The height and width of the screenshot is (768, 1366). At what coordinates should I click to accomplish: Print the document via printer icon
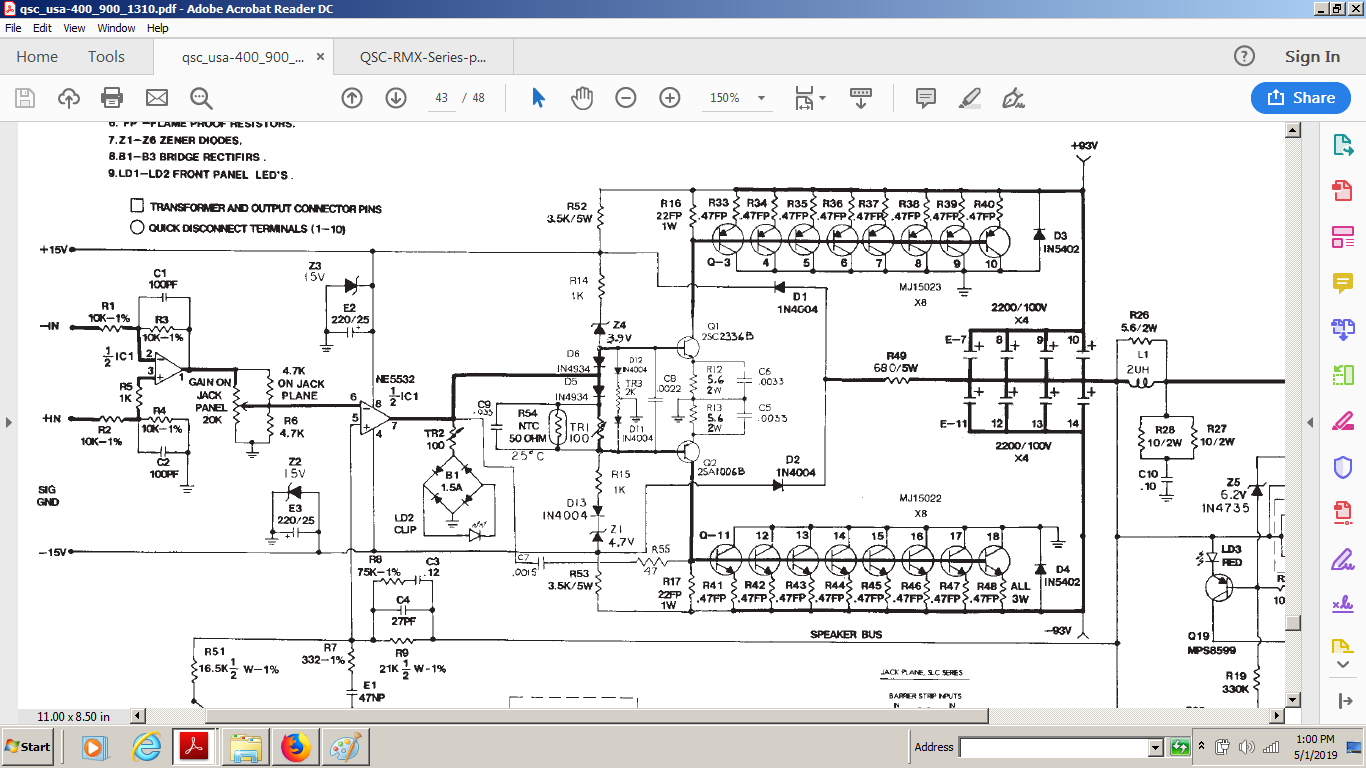(112, 98)
